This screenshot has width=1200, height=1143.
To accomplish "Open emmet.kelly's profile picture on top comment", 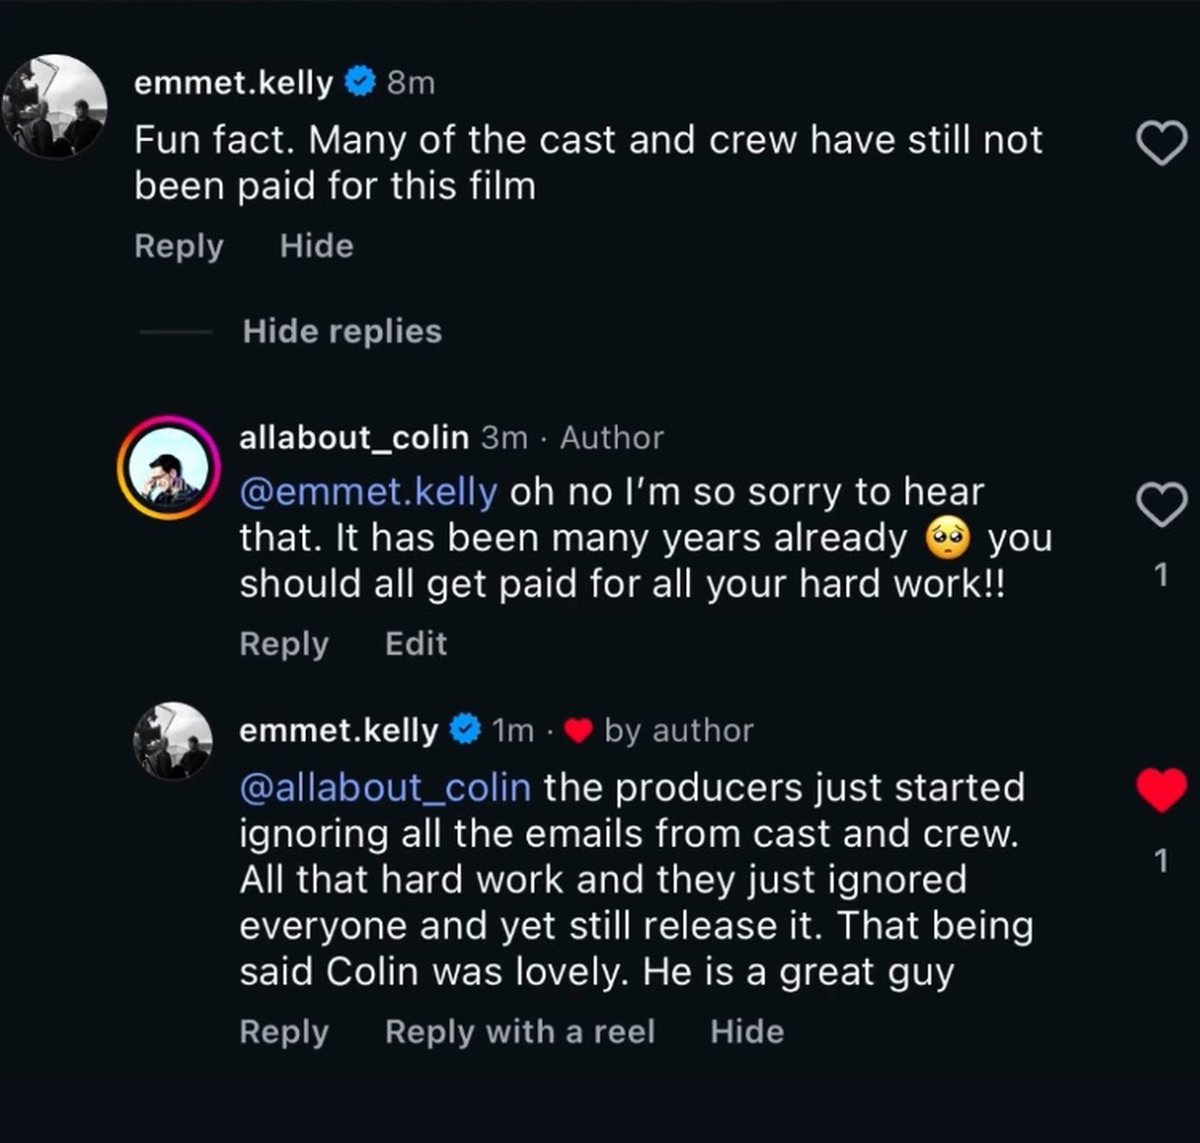I will coord(55,106).
